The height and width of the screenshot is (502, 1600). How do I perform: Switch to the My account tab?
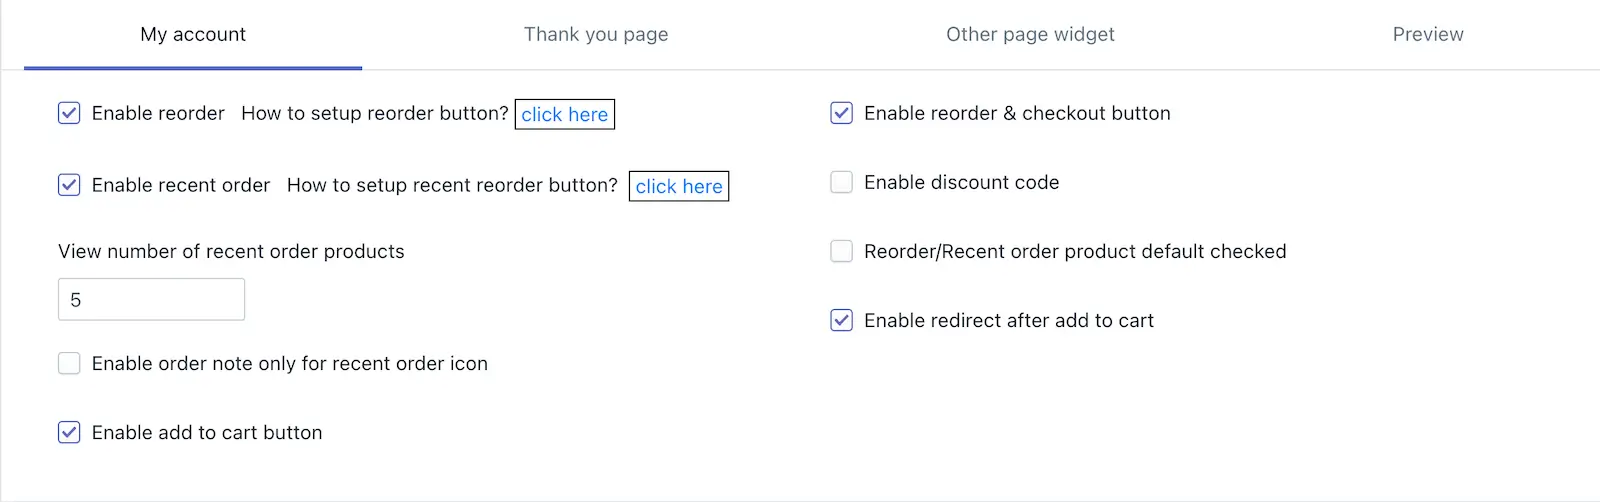coord(193,34)
